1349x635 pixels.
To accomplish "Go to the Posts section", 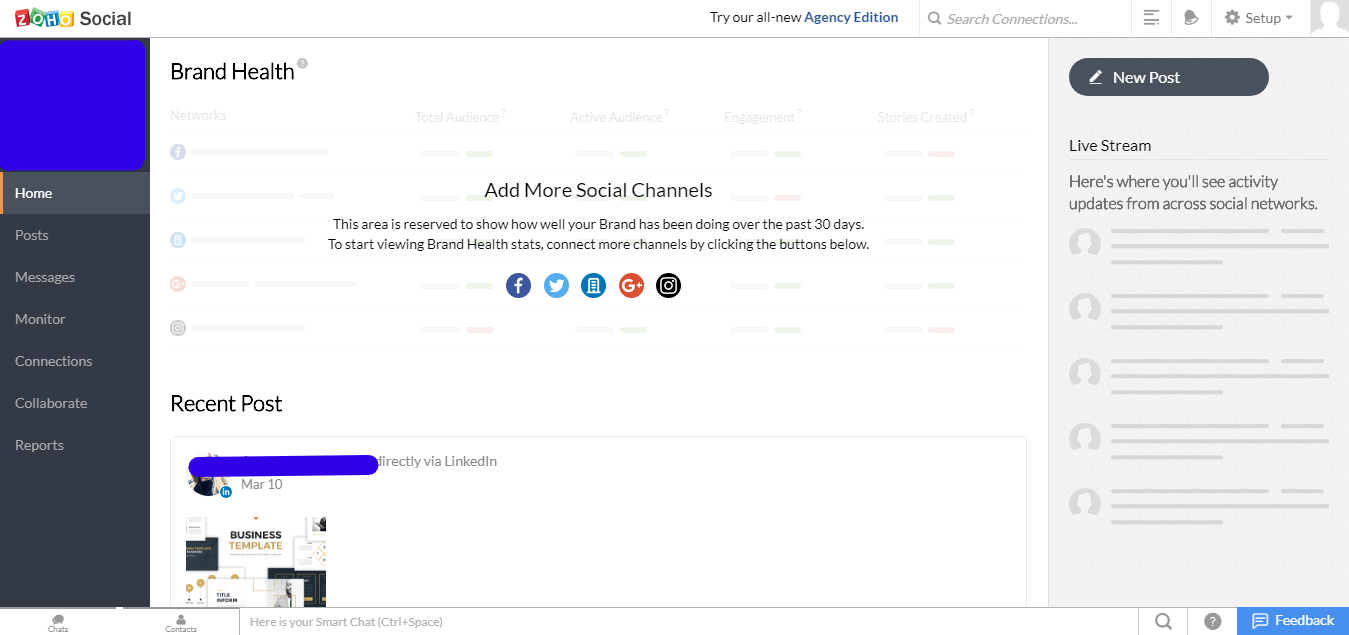I will (31, 234).
